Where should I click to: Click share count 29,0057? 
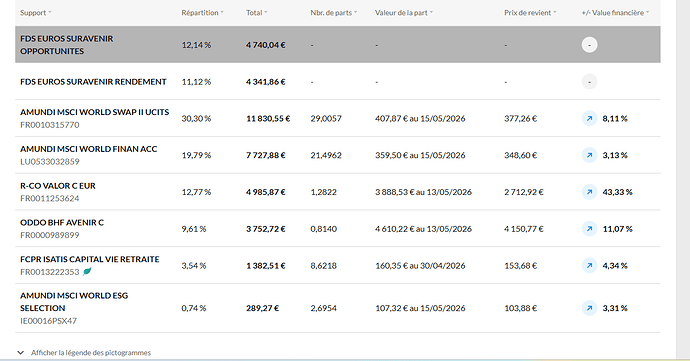[326, 118]
